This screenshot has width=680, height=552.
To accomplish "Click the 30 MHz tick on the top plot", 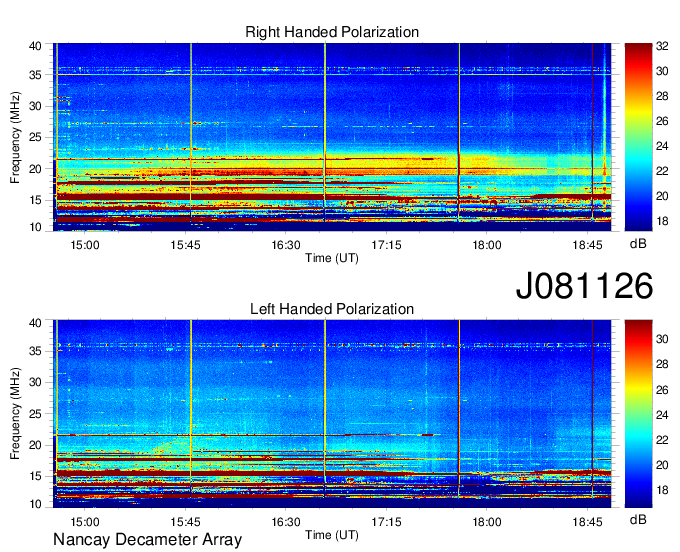I will tap(35, 106).
